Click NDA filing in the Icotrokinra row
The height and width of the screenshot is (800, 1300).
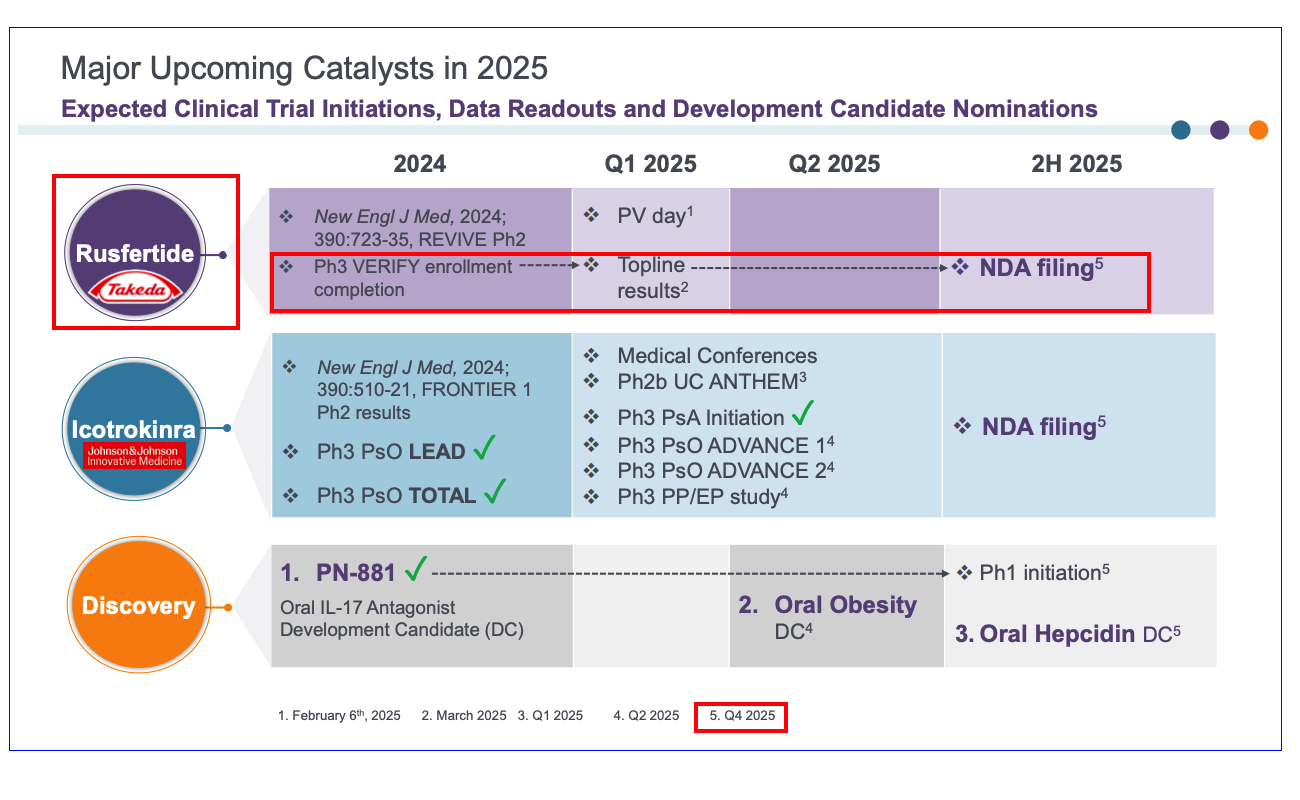(1044, 426)
